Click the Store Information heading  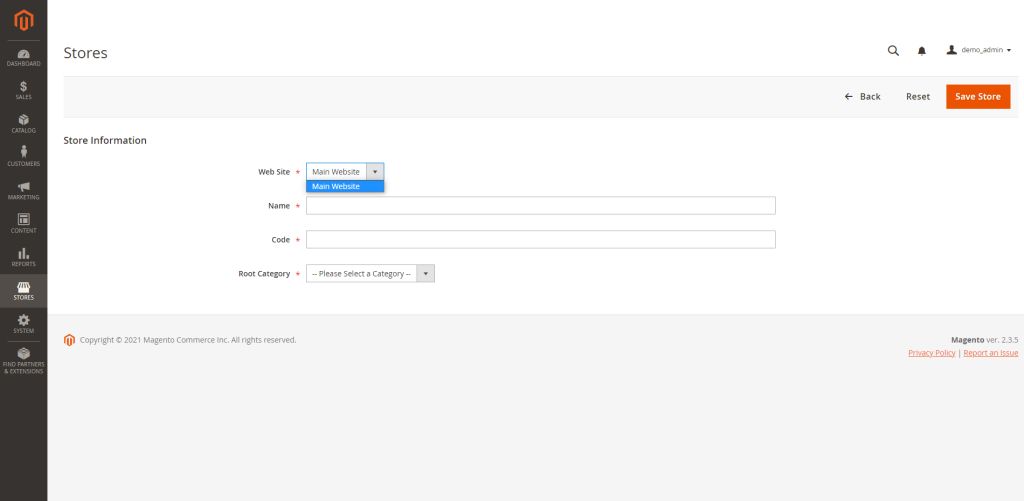coord(105,140)
